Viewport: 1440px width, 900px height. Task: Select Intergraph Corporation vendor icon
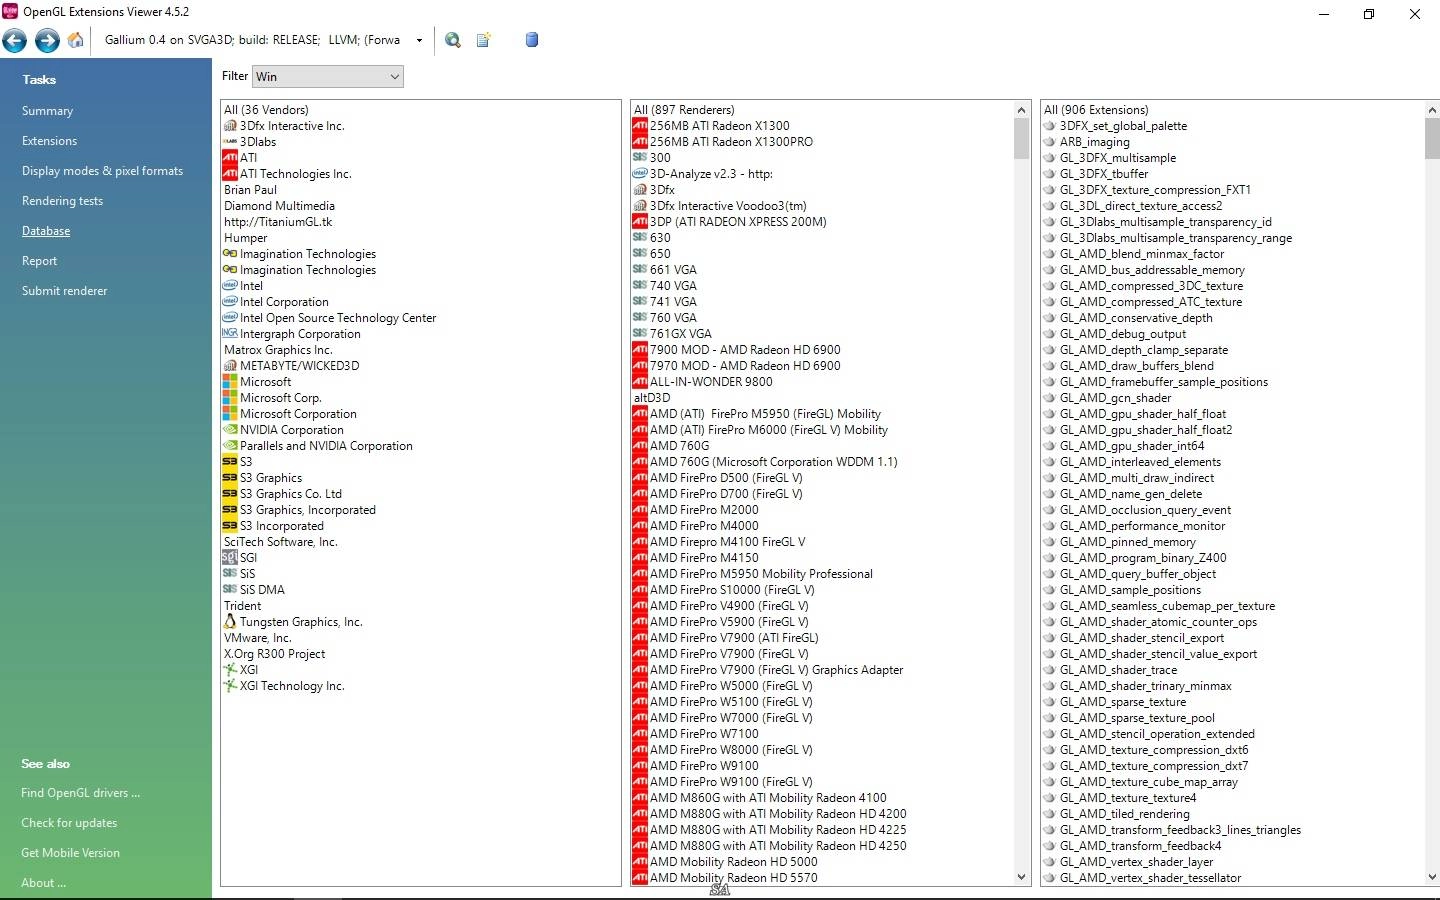[x=230, y=334]
